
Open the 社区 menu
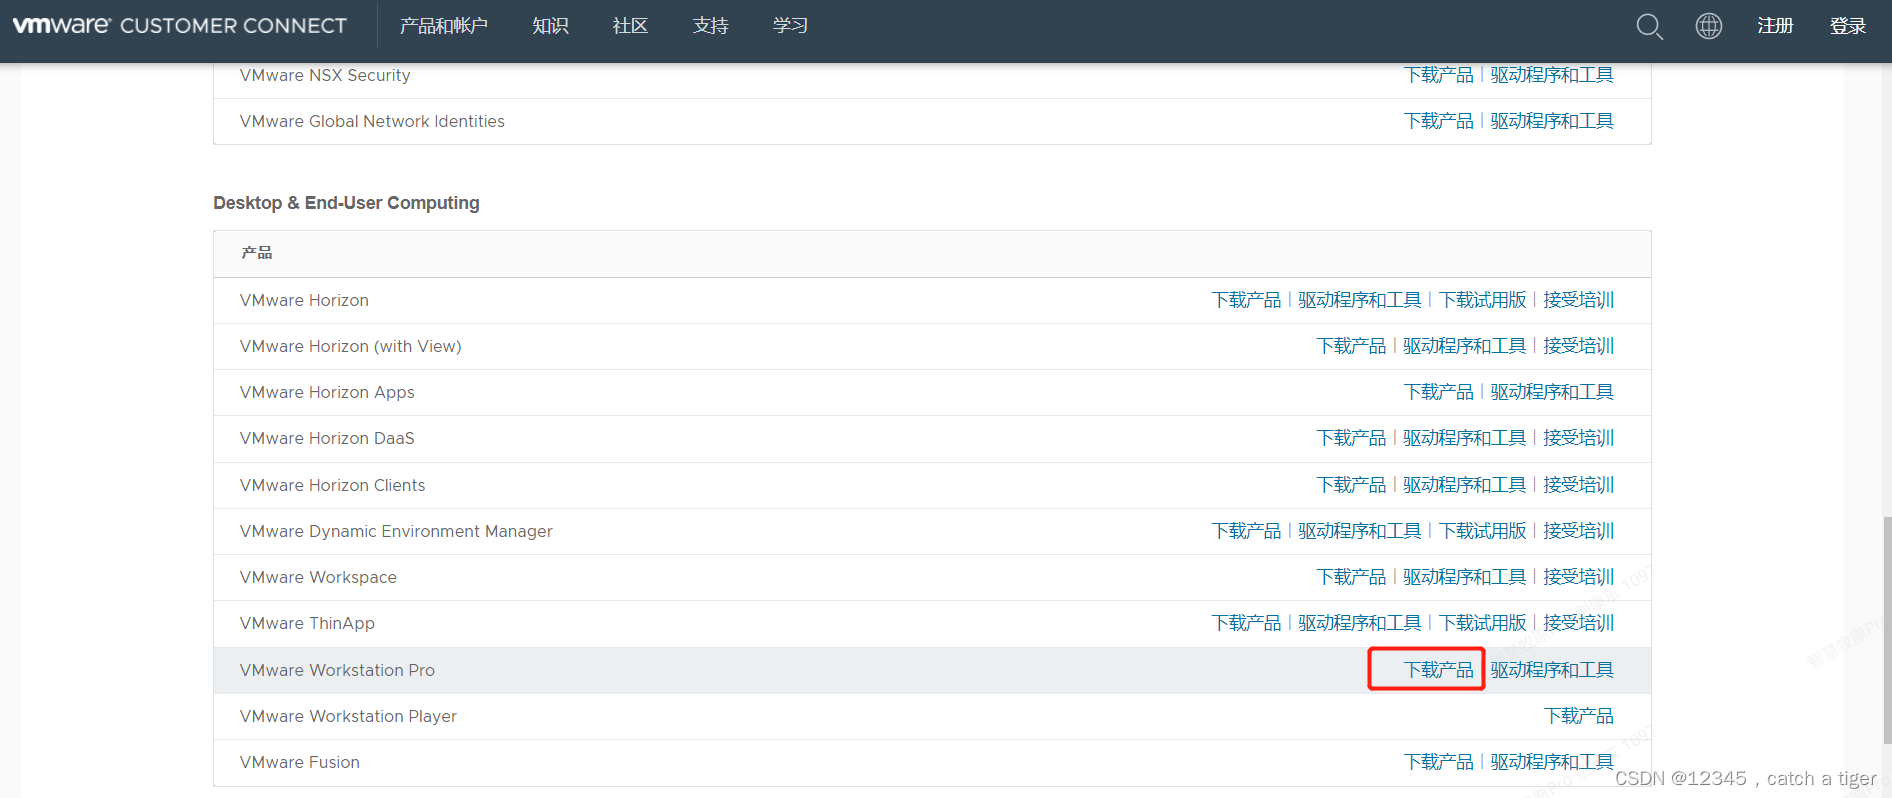[631, 26]
